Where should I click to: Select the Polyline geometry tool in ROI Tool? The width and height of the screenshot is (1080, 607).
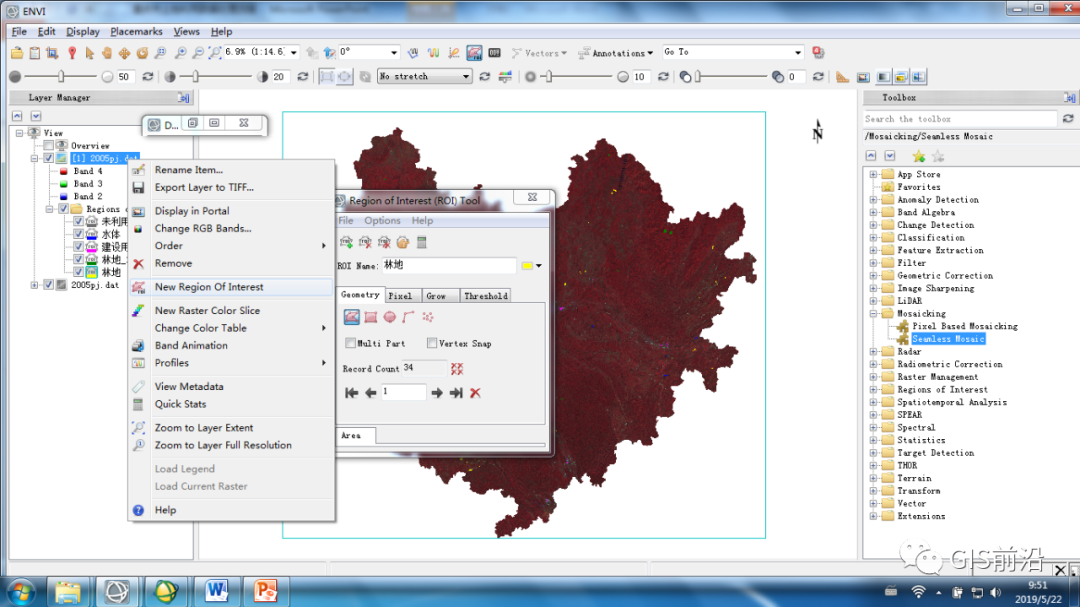(408, 317)
